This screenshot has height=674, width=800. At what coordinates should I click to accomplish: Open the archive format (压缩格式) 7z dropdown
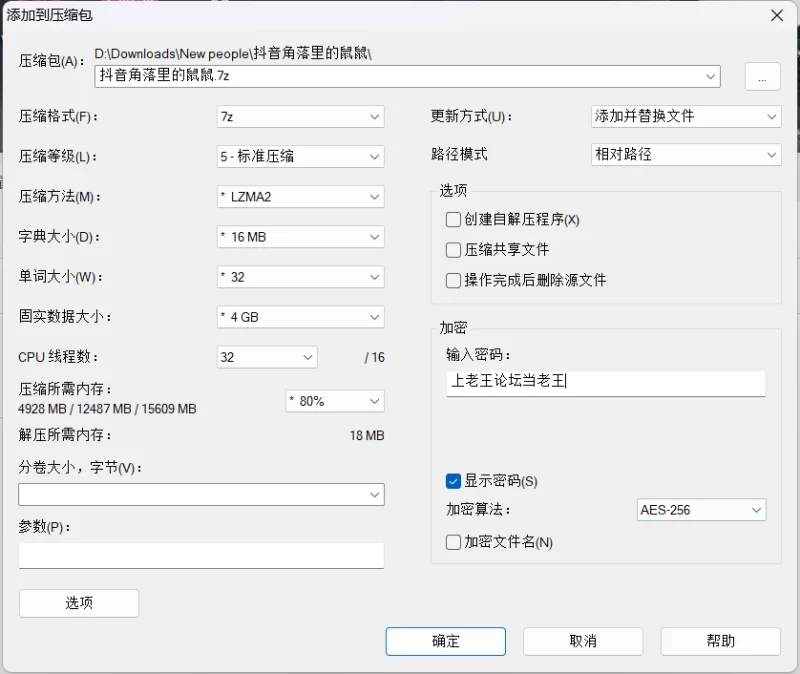tap(300, 117)
